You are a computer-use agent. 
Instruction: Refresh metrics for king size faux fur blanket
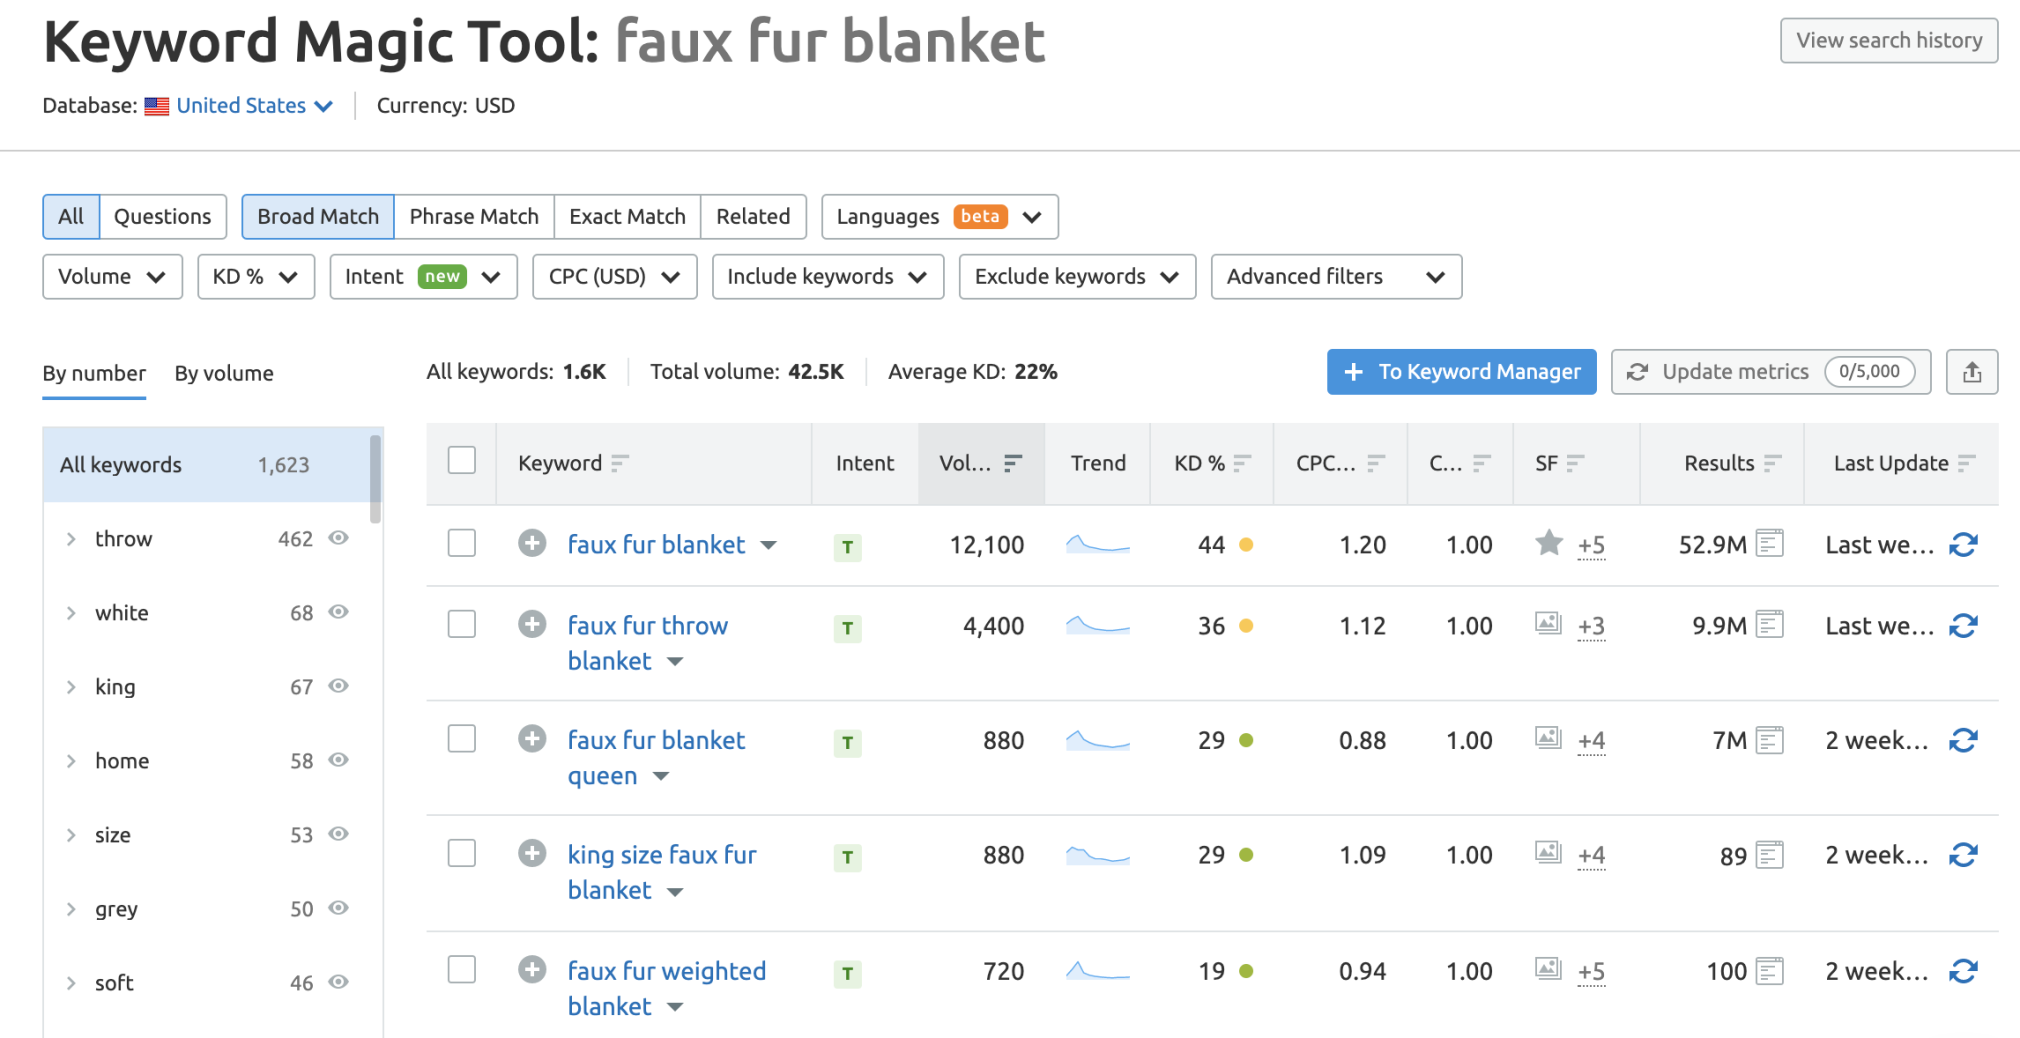[1964, 855]
